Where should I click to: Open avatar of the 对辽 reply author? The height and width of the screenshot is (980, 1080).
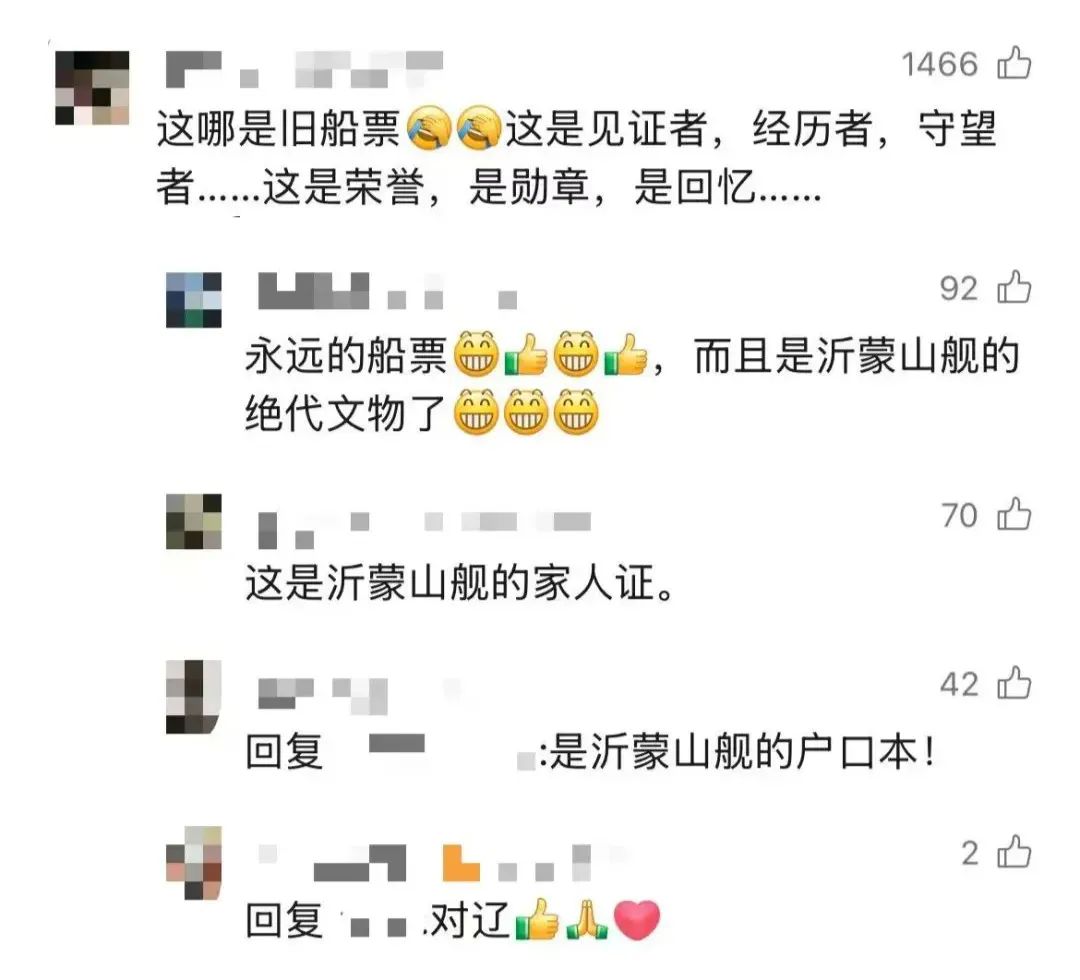194,863
